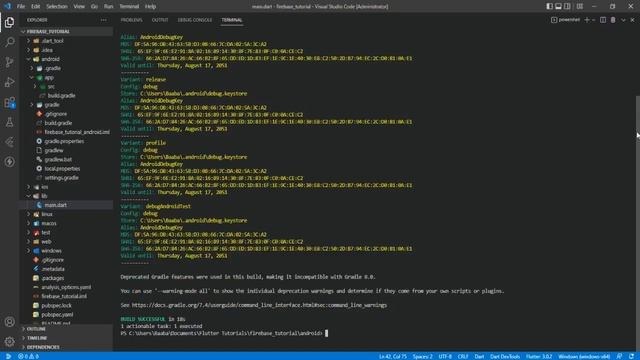
Task: Open the Edit menu
Action: coord(36,7)
